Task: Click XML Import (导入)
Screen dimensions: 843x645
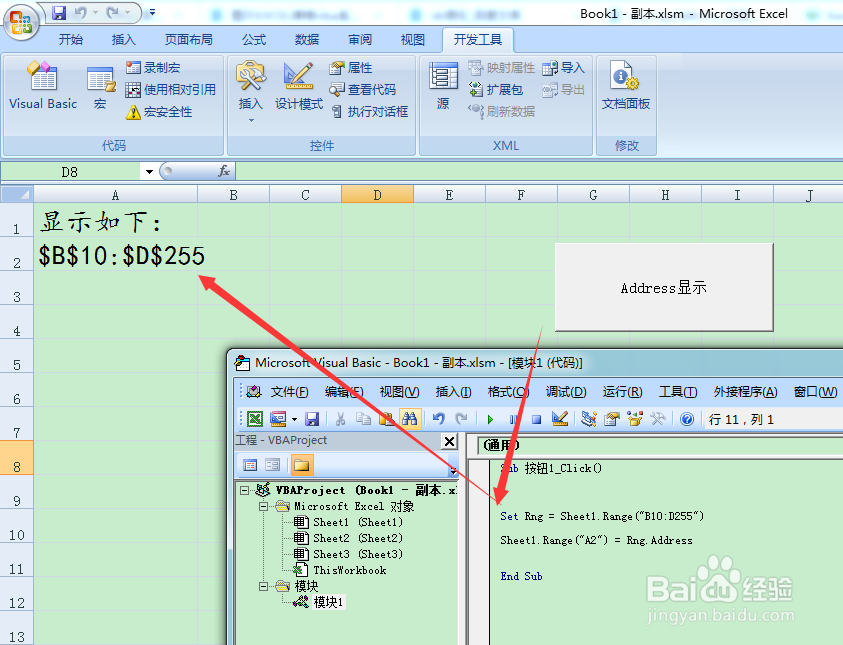Action: pyautogui.click(x=563, y=68)
